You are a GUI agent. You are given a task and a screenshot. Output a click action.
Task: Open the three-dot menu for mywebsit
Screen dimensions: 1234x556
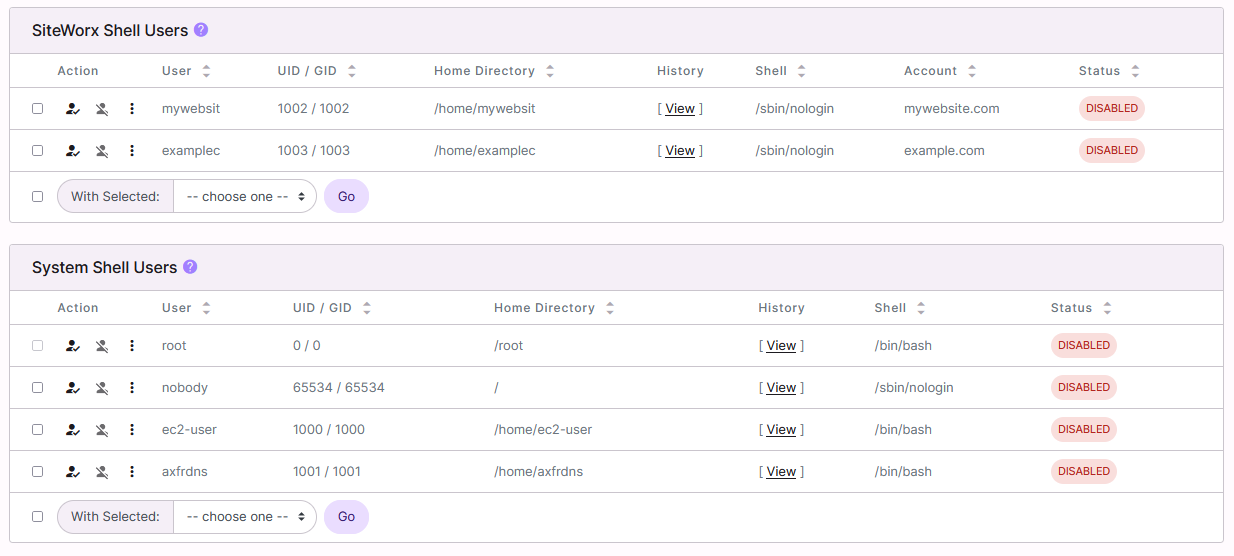tap(132, 109)
